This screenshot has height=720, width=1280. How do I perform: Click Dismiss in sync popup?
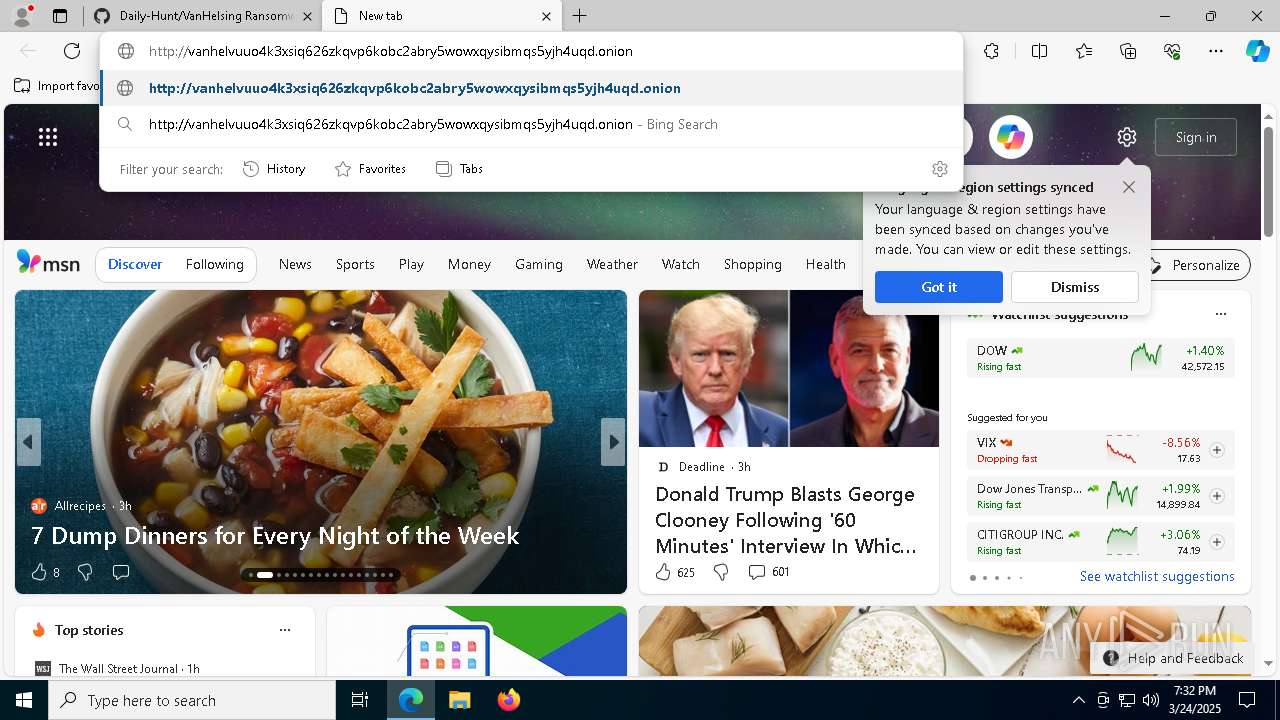1075,287
